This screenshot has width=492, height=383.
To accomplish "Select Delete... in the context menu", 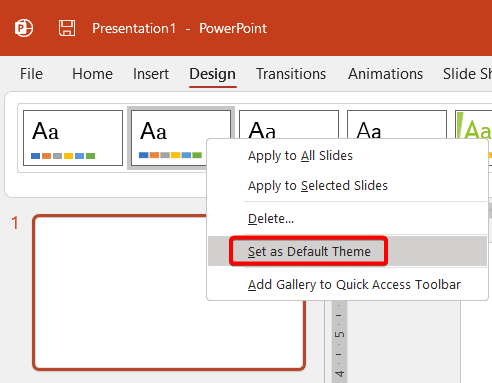I will coord(271,219).
